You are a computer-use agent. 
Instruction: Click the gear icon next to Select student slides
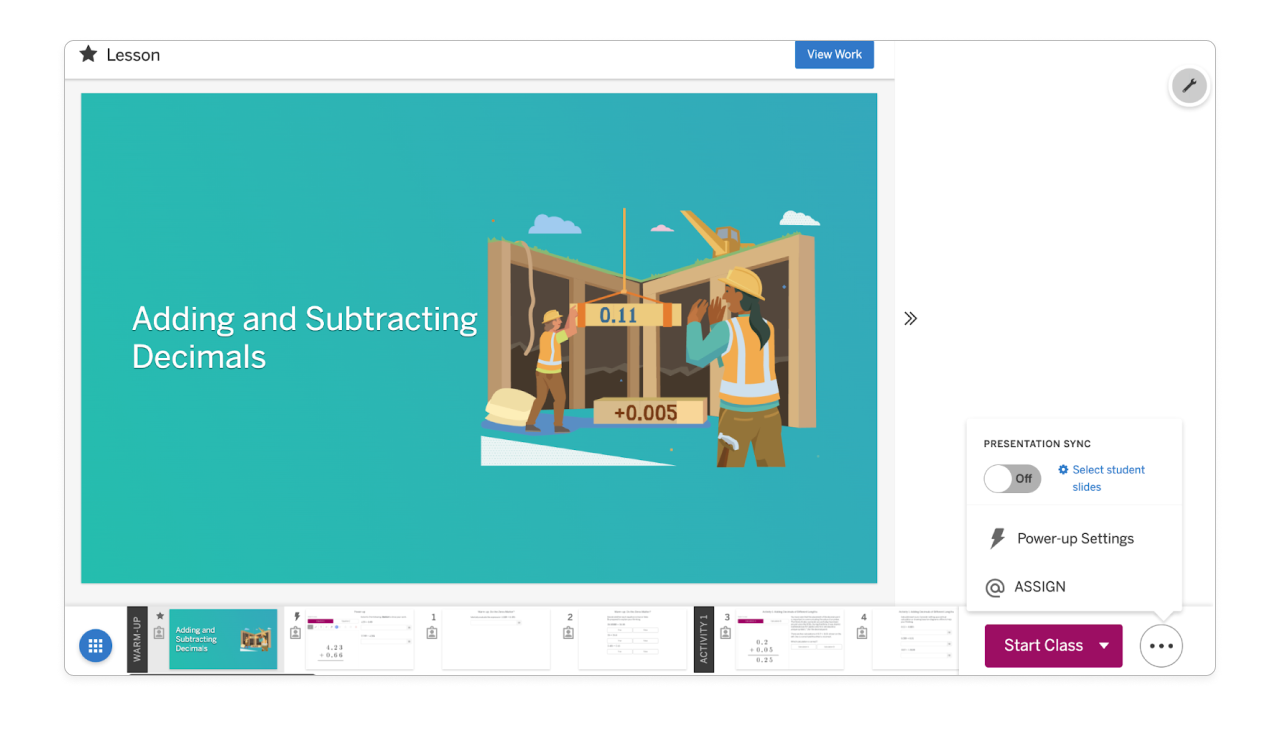point(1063,470)
